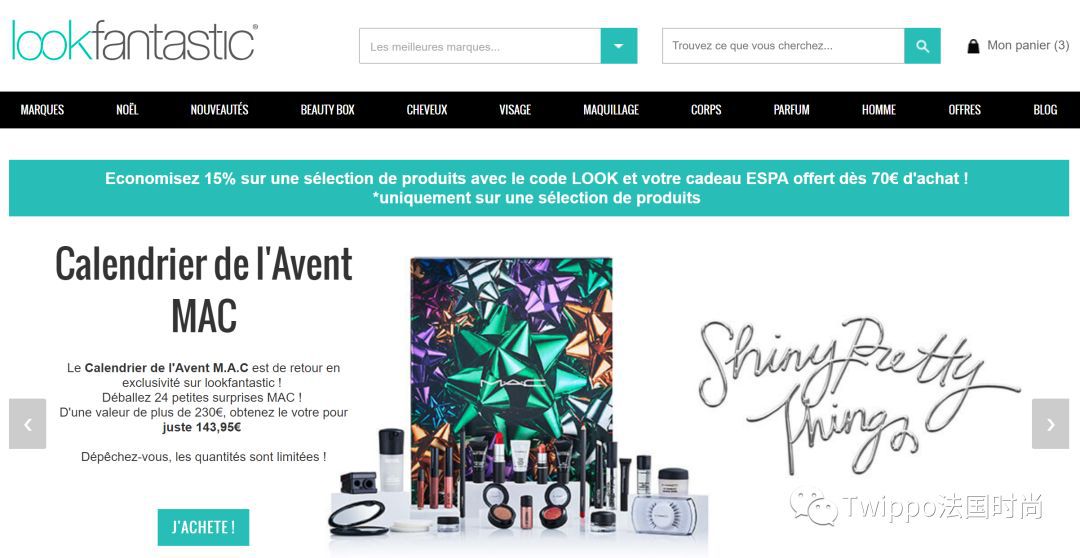Open the CHEVEUX category
The height and width of the screenshot is (558, 1080).
coord(427,110)
